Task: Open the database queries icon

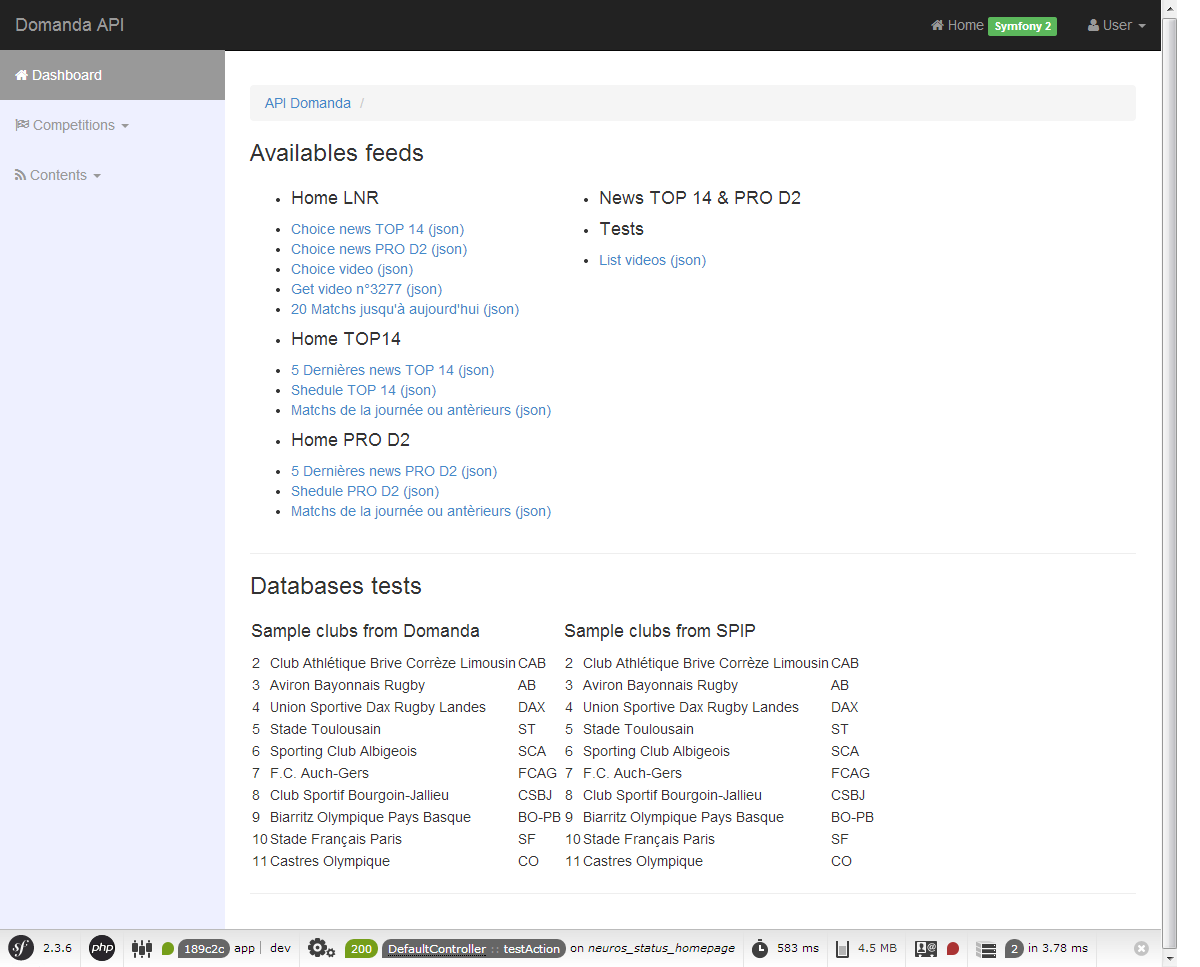Action: (x=986, y=948)
